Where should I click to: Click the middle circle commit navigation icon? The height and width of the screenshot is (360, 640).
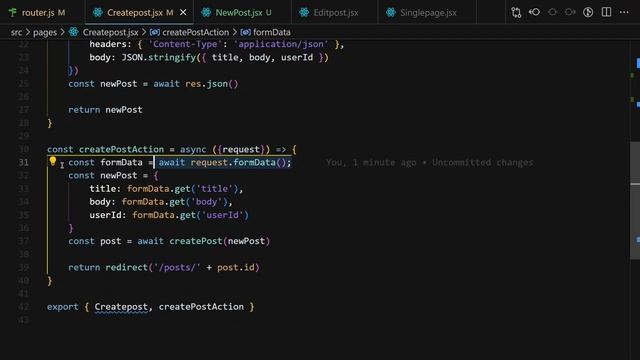click(x=552, y=12)
